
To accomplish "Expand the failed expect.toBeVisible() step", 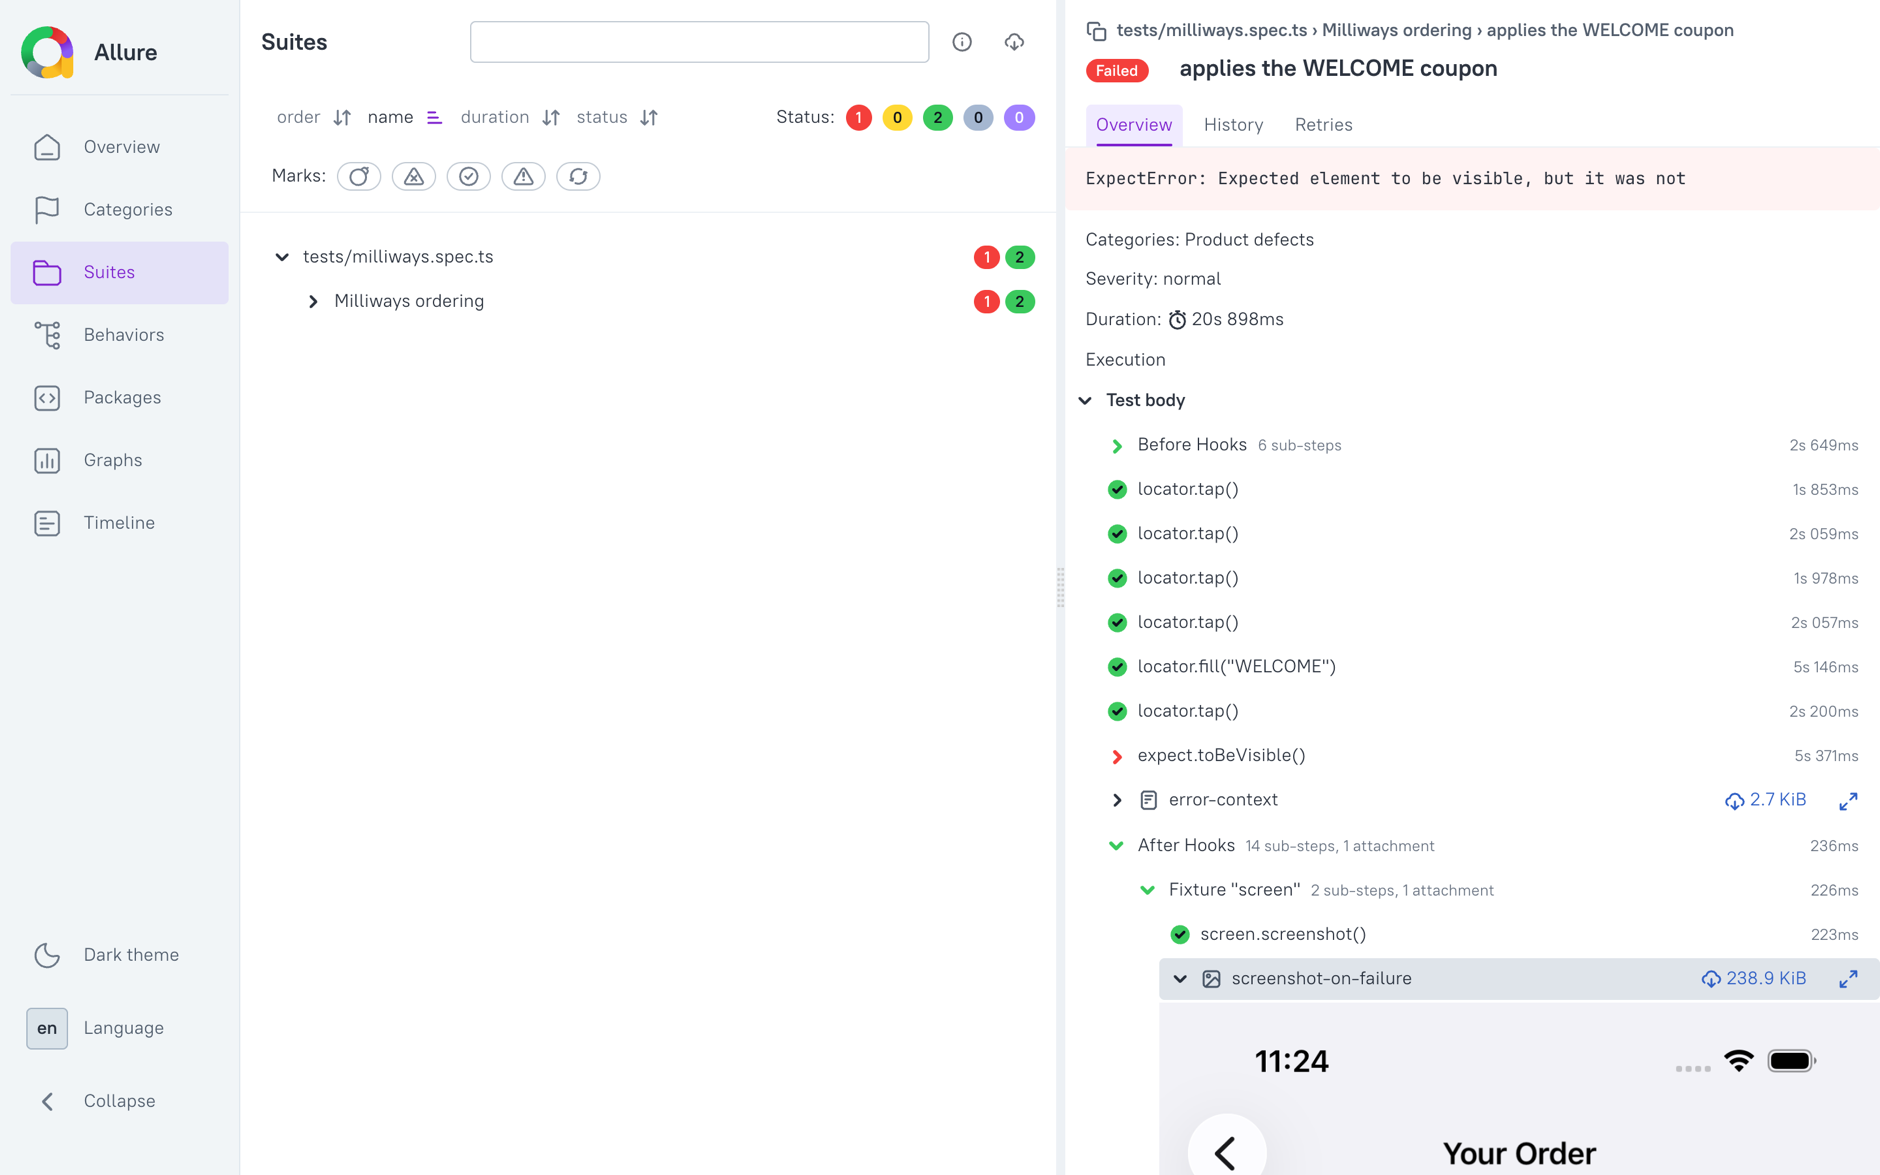I will [x=1117, y=756].
